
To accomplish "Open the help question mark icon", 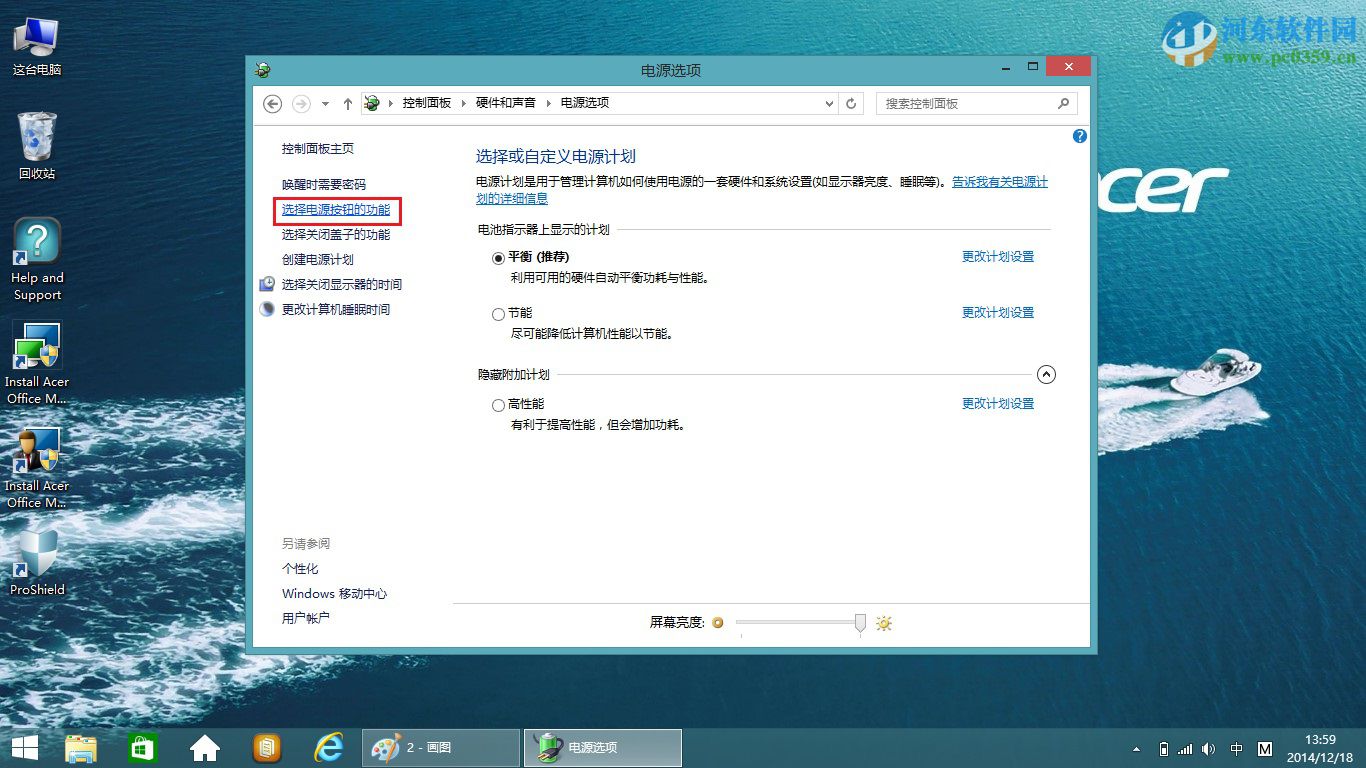I will [x=1079, y=136].
